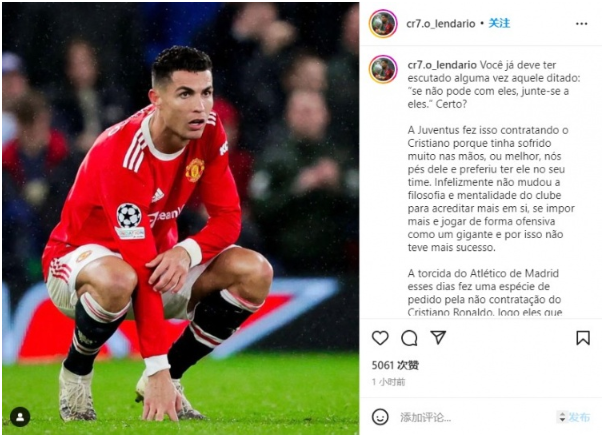This screenshot has width=604, height=437.
Task: Select the main Ronaldo photo
Action: (x=181, y=218)
